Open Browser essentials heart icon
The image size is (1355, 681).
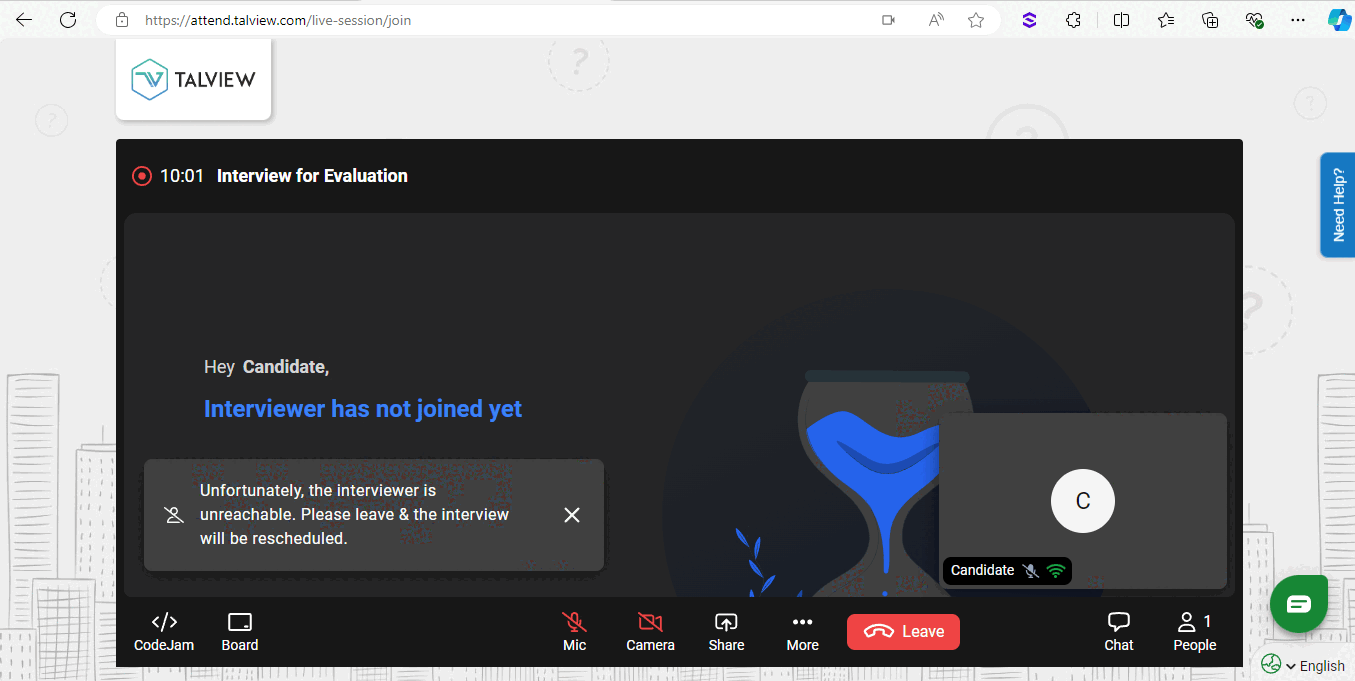click(1255, 20)
